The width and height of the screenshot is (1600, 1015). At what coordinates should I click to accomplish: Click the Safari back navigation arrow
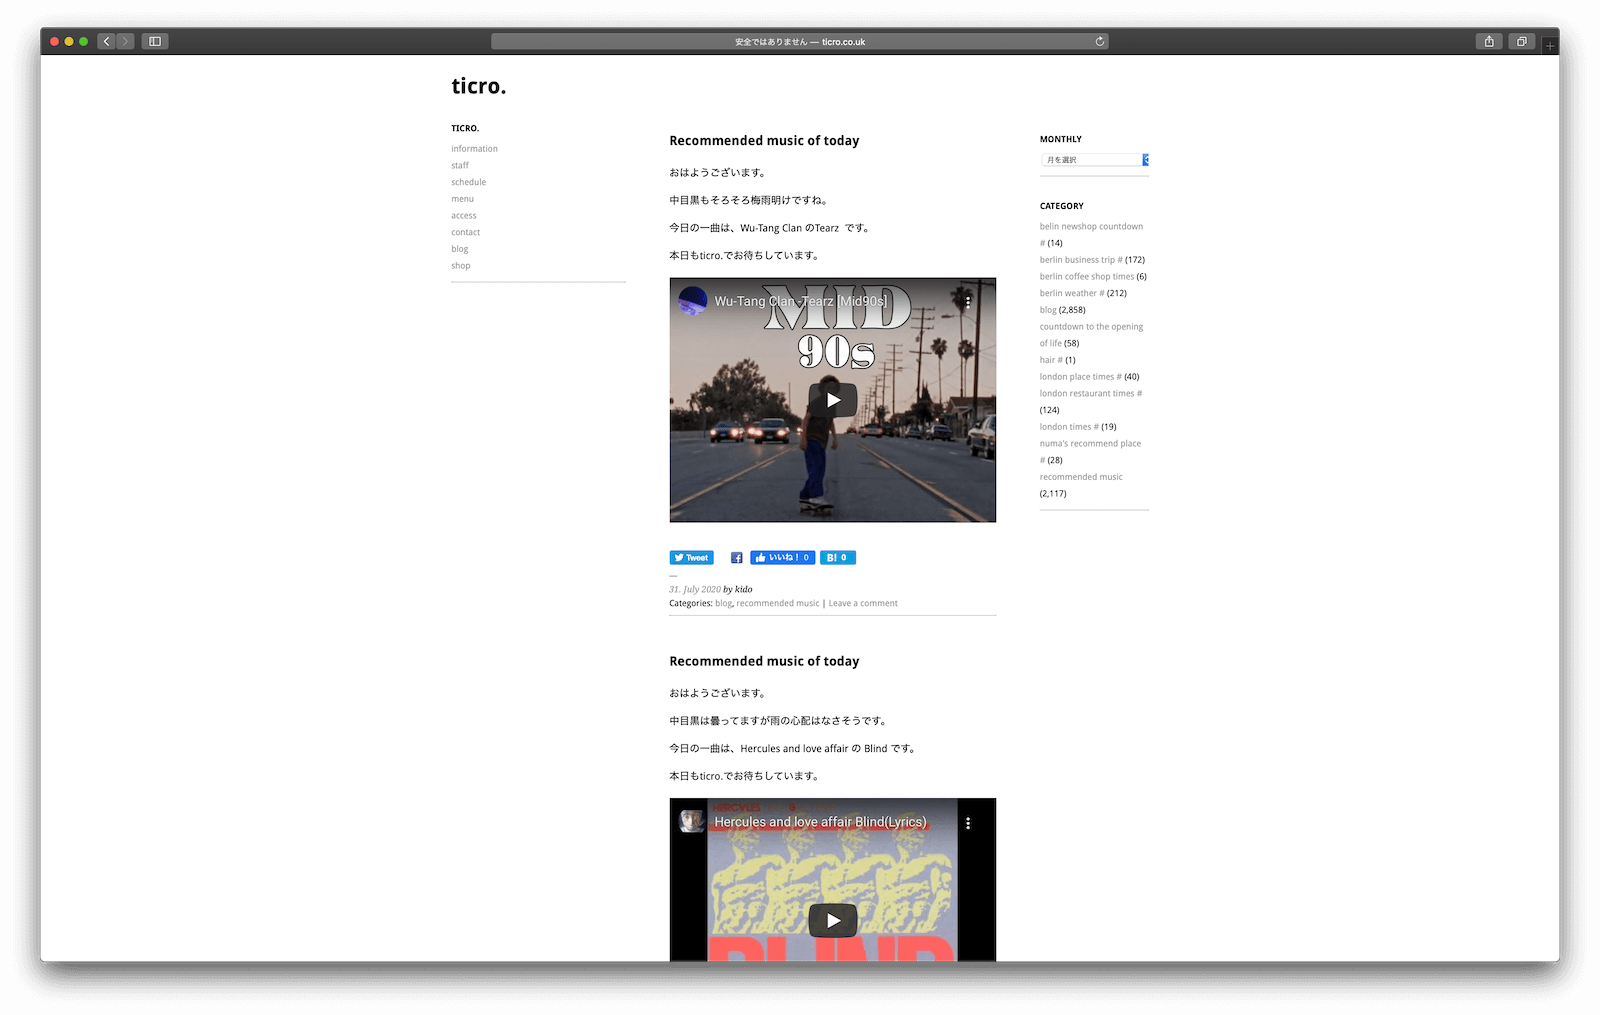106,41
